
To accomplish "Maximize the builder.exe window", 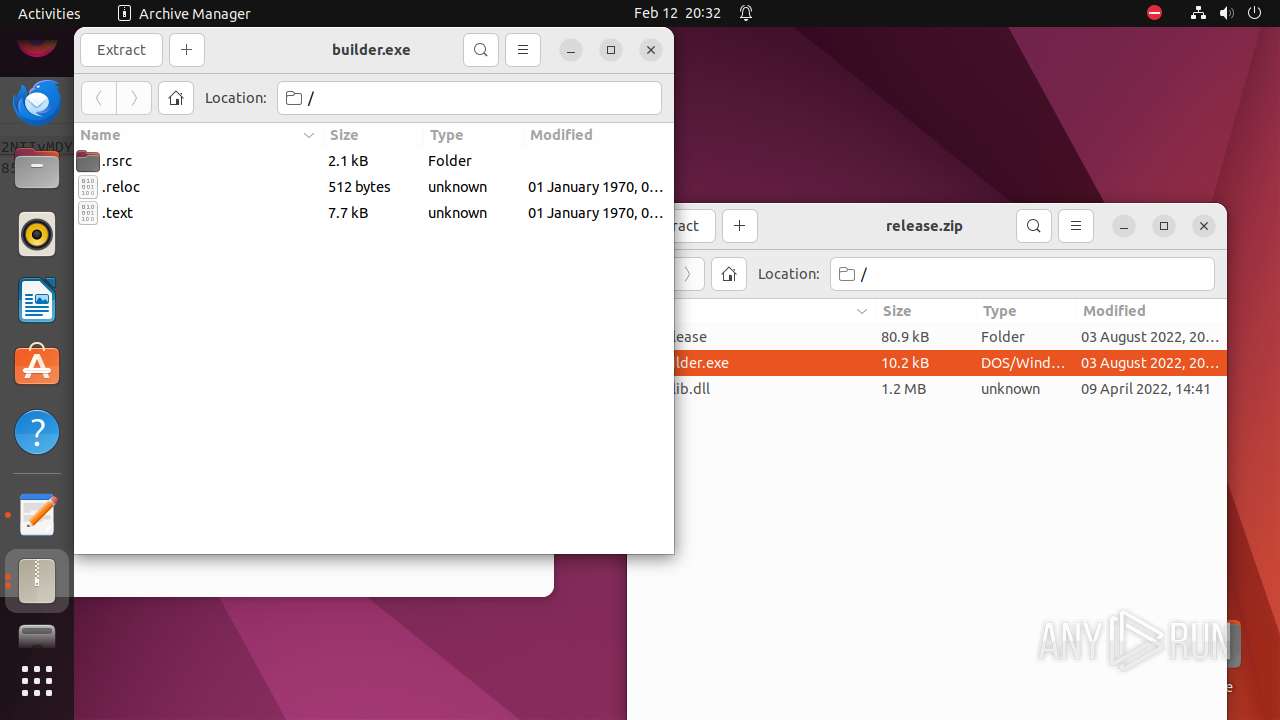I will [x=611, y=50].
